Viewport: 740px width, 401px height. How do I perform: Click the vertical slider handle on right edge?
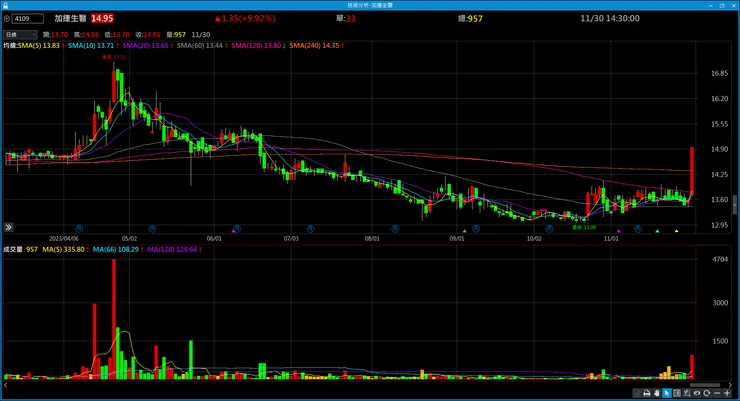[734, 204]
